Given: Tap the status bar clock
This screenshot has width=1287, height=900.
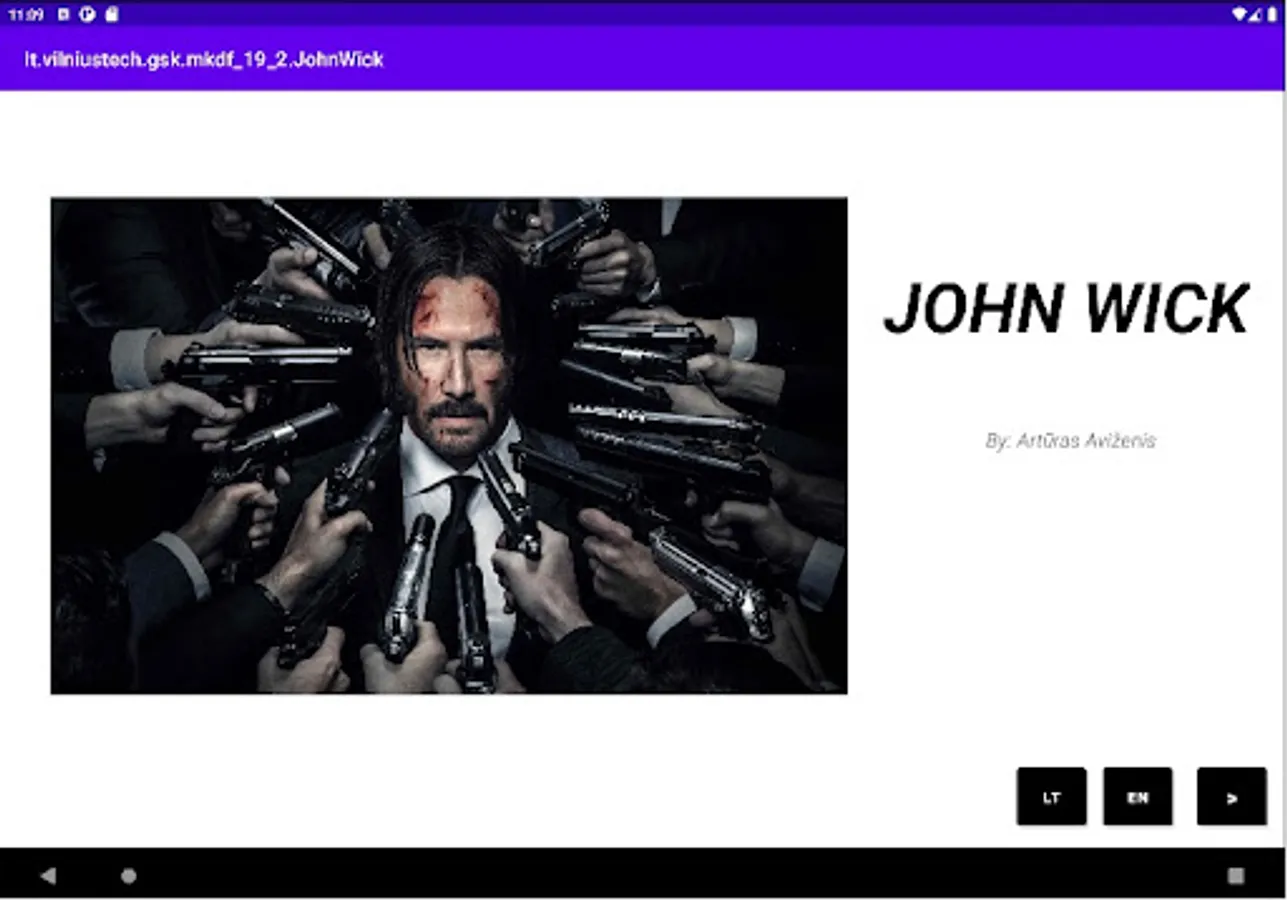Looking at the screenshot, I should pyautogui.click(x=26, y=15).
